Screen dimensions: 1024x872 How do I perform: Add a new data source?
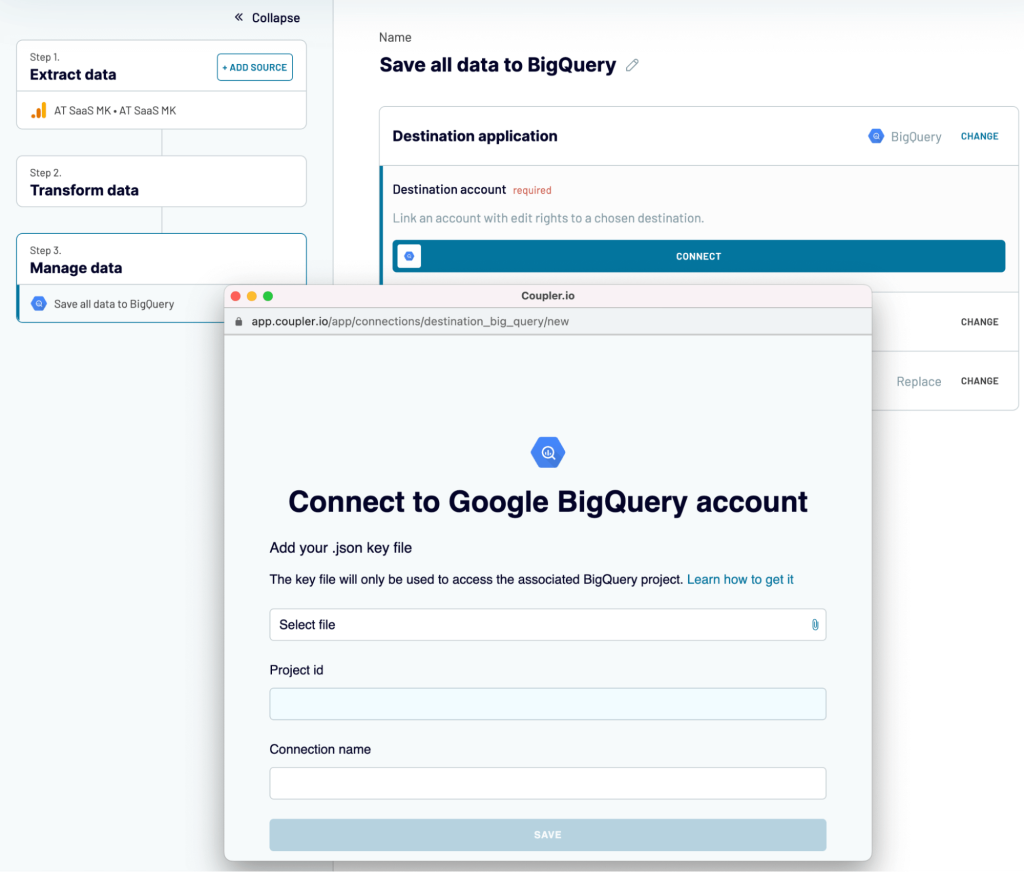(255, 67)
